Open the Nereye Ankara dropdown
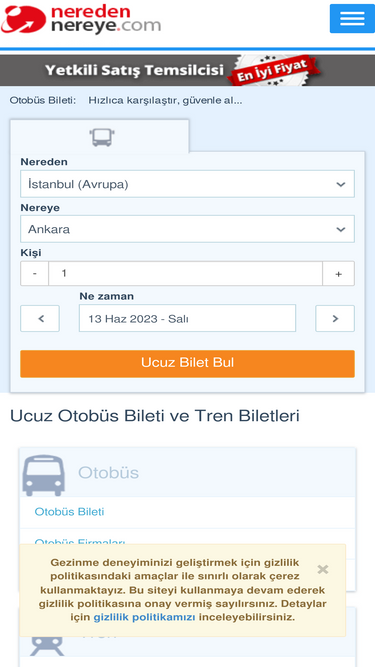 187,229
